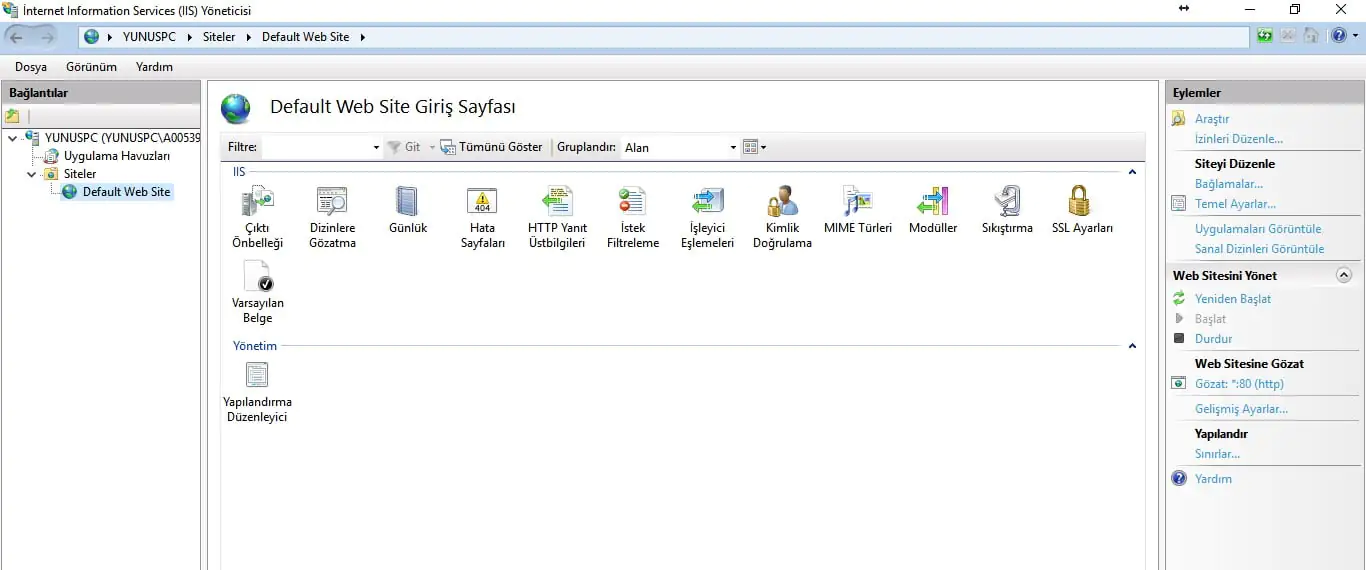The height and width of the screenshot is (570, 1366).
Task: Click the Yeniden Başlat action link
Action: (x=1232, y=299)
